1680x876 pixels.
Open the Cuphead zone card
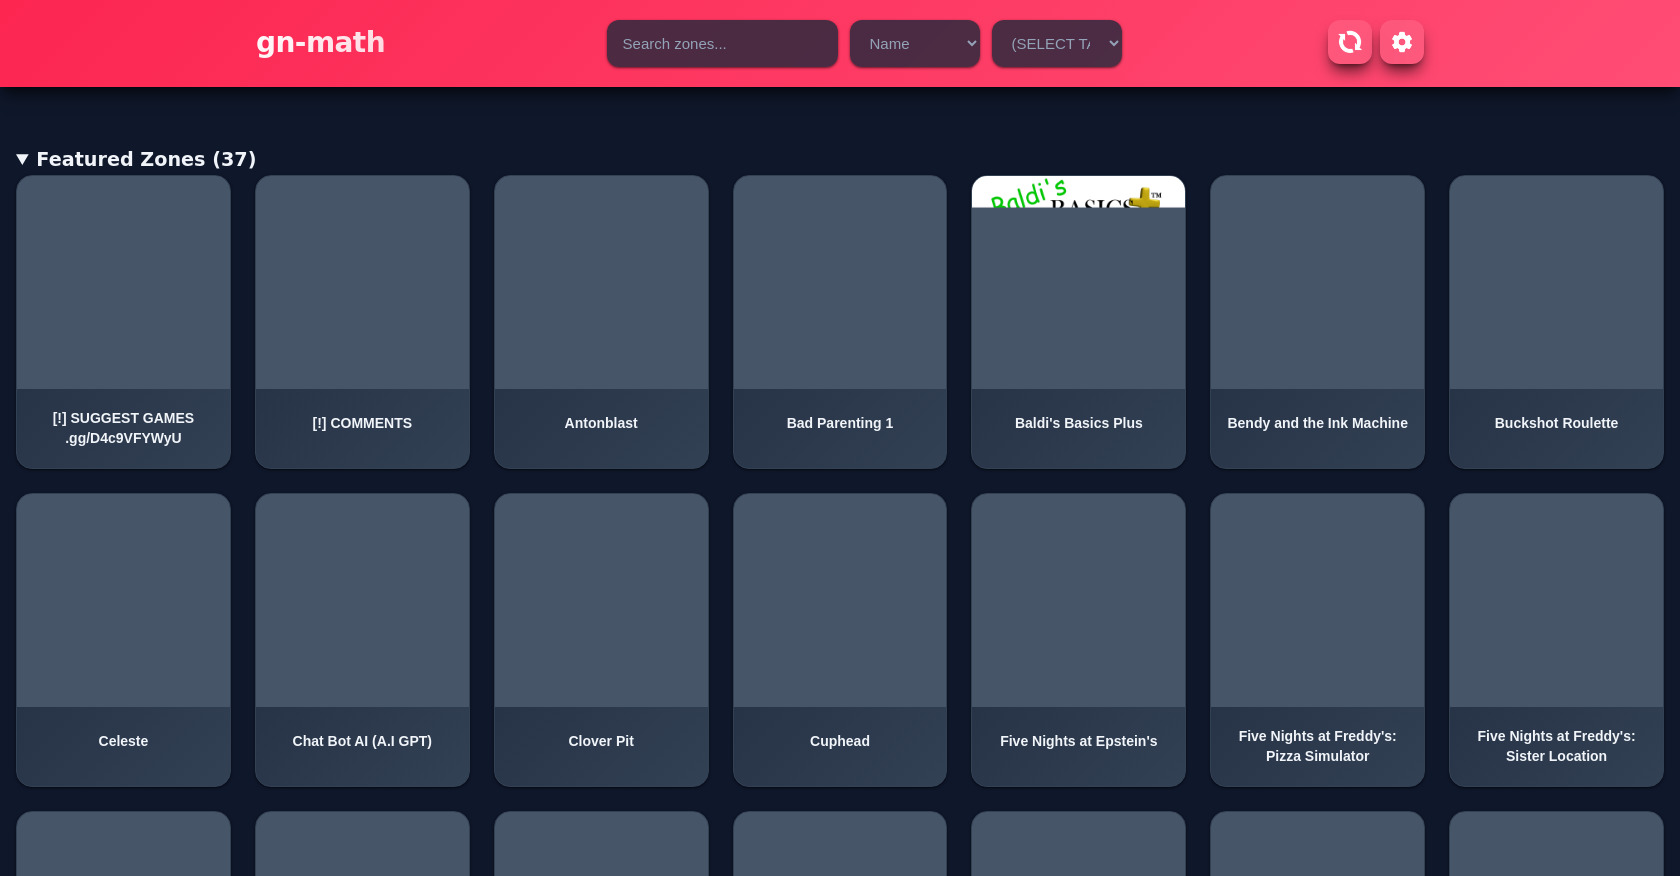[840, 640]
